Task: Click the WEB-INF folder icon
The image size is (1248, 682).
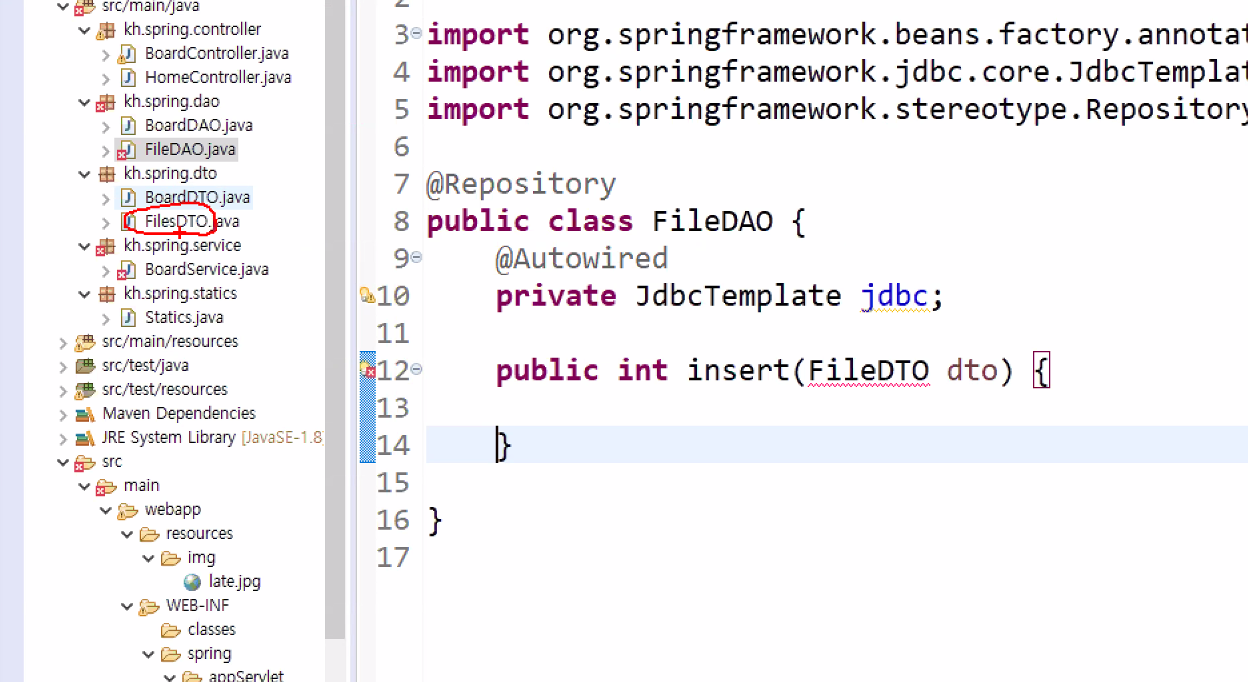Action: tap(148, 605)
